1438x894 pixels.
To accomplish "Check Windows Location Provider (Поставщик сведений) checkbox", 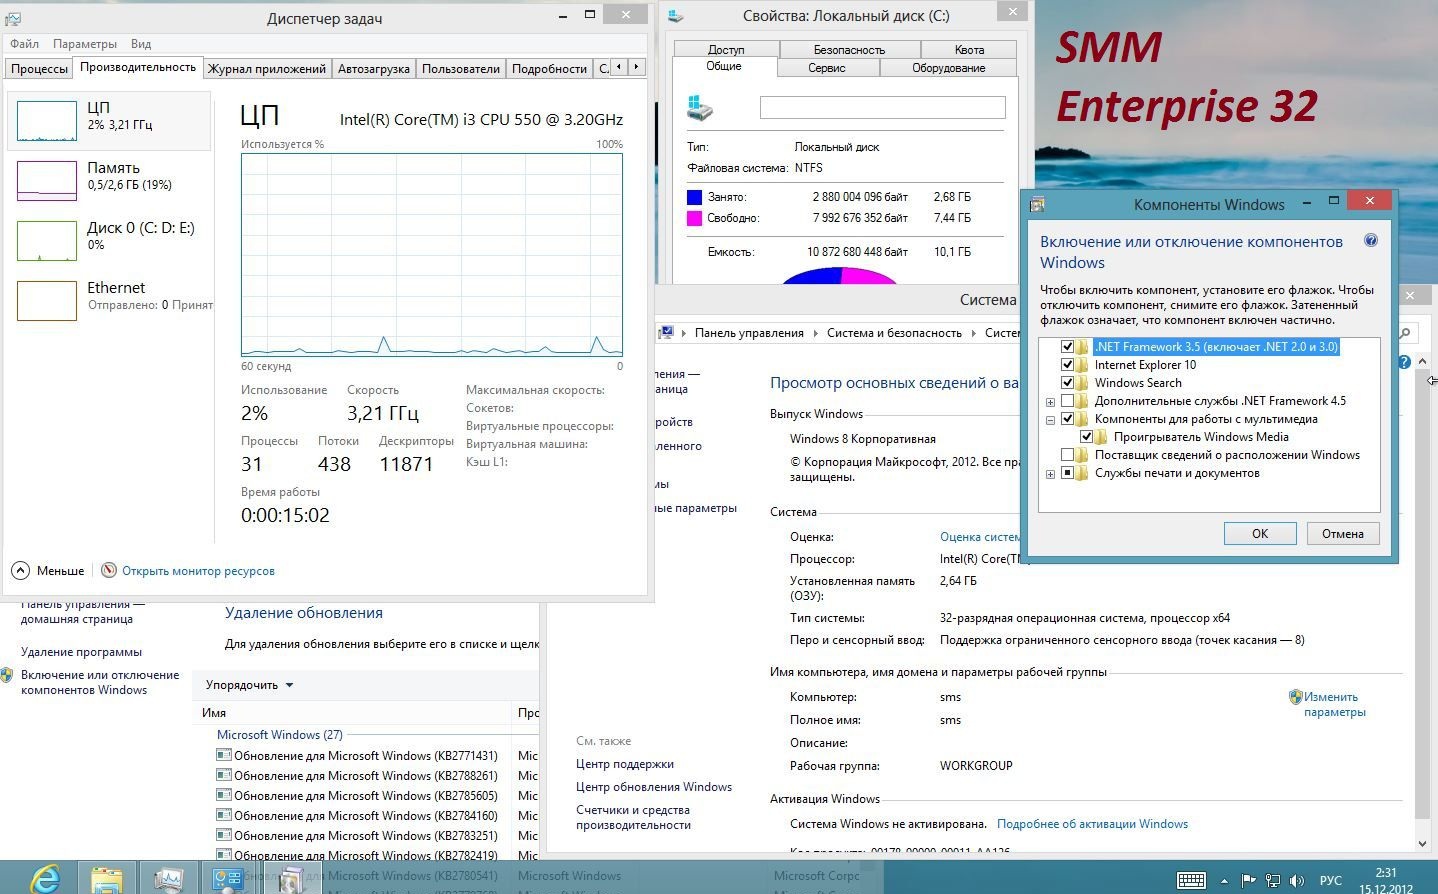I will coord(1067,455).
